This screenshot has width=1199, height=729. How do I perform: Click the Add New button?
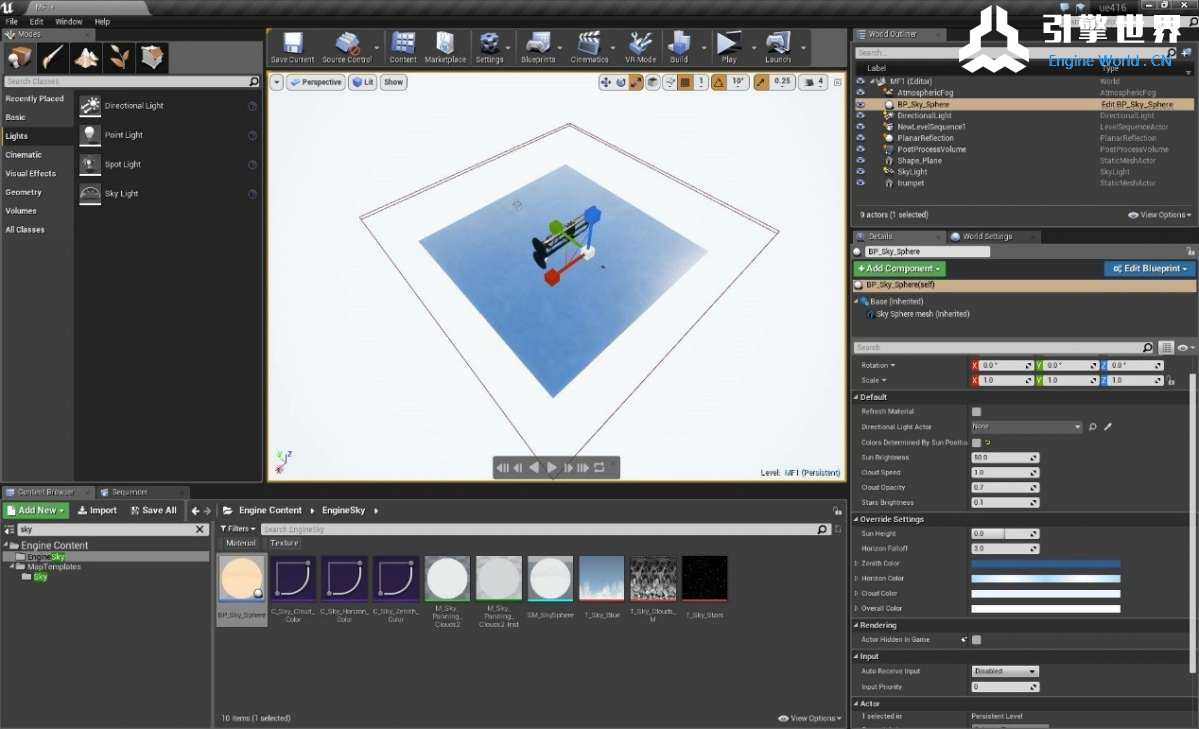pyautogui.click(x=37, y=510)
